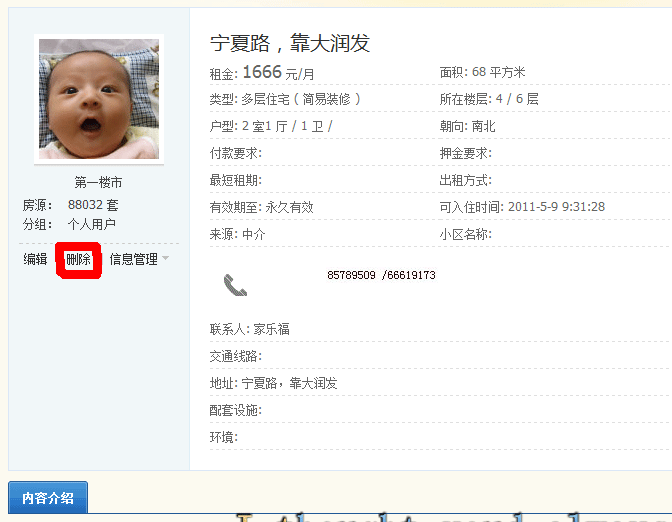Click phone number 85789509 /66619173
The height and width of the screenshot is (522, 672).
(381, 275)
